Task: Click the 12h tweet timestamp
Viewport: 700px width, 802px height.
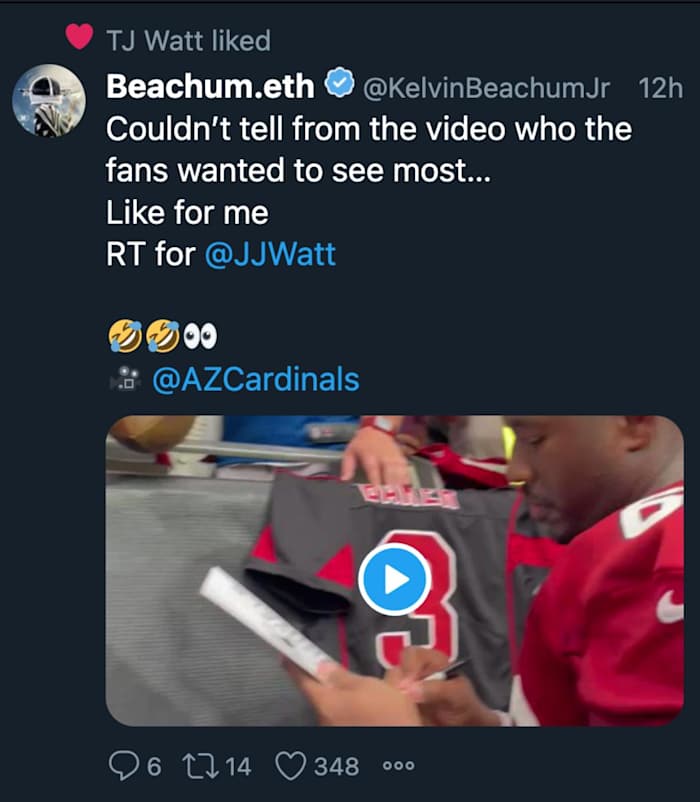Action: (x=660, y=88)
